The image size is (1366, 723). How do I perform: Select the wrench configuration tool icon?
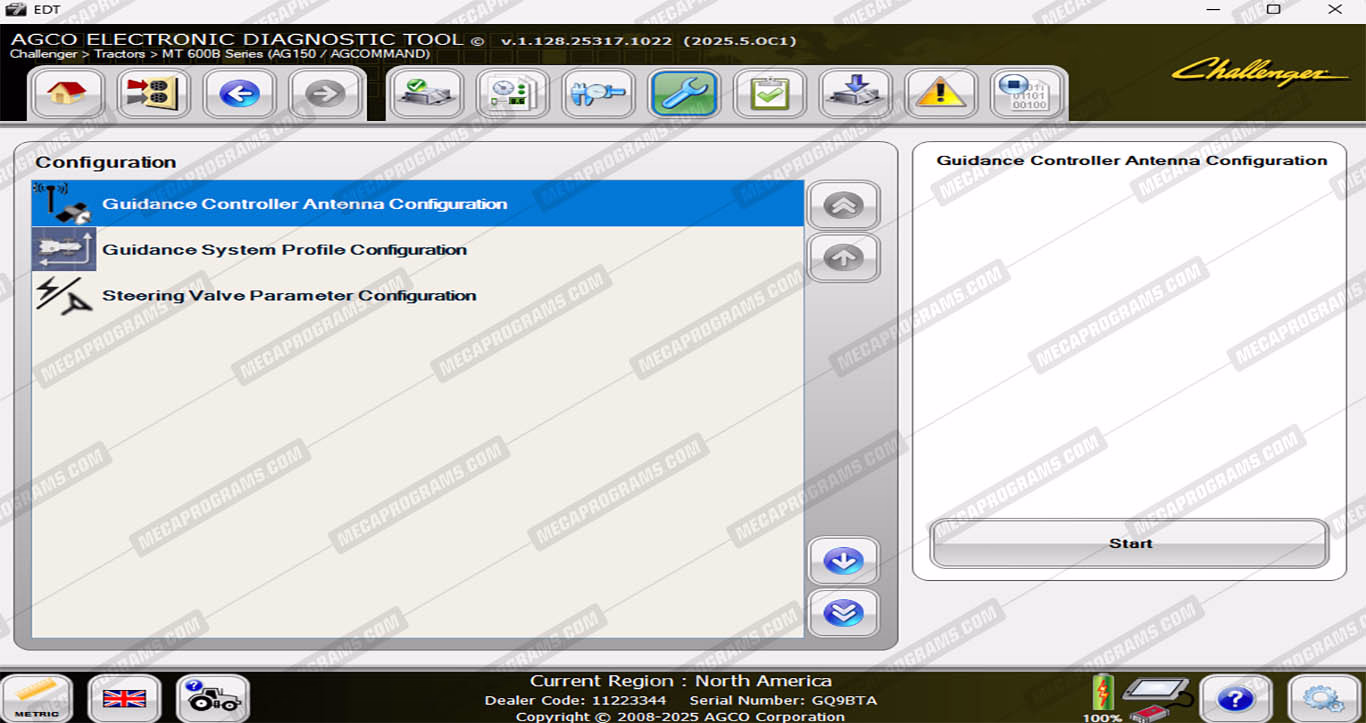684,95
